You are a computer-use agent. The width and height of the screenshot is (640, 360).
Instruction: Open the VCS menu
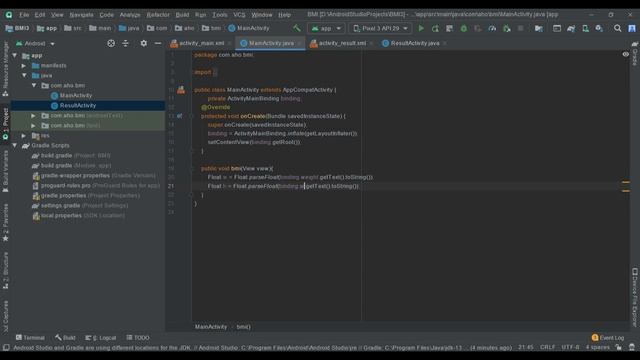239,15
